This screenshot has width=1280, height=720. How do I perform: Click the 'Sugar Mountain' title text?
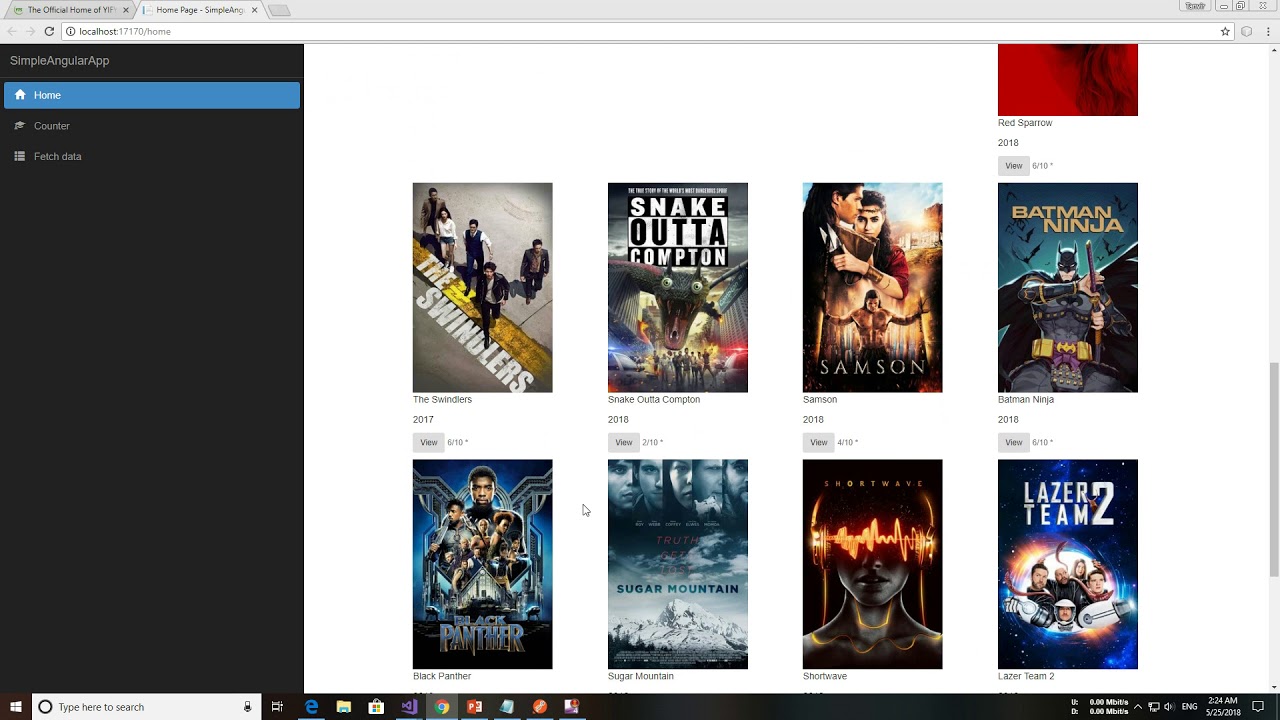641,676
